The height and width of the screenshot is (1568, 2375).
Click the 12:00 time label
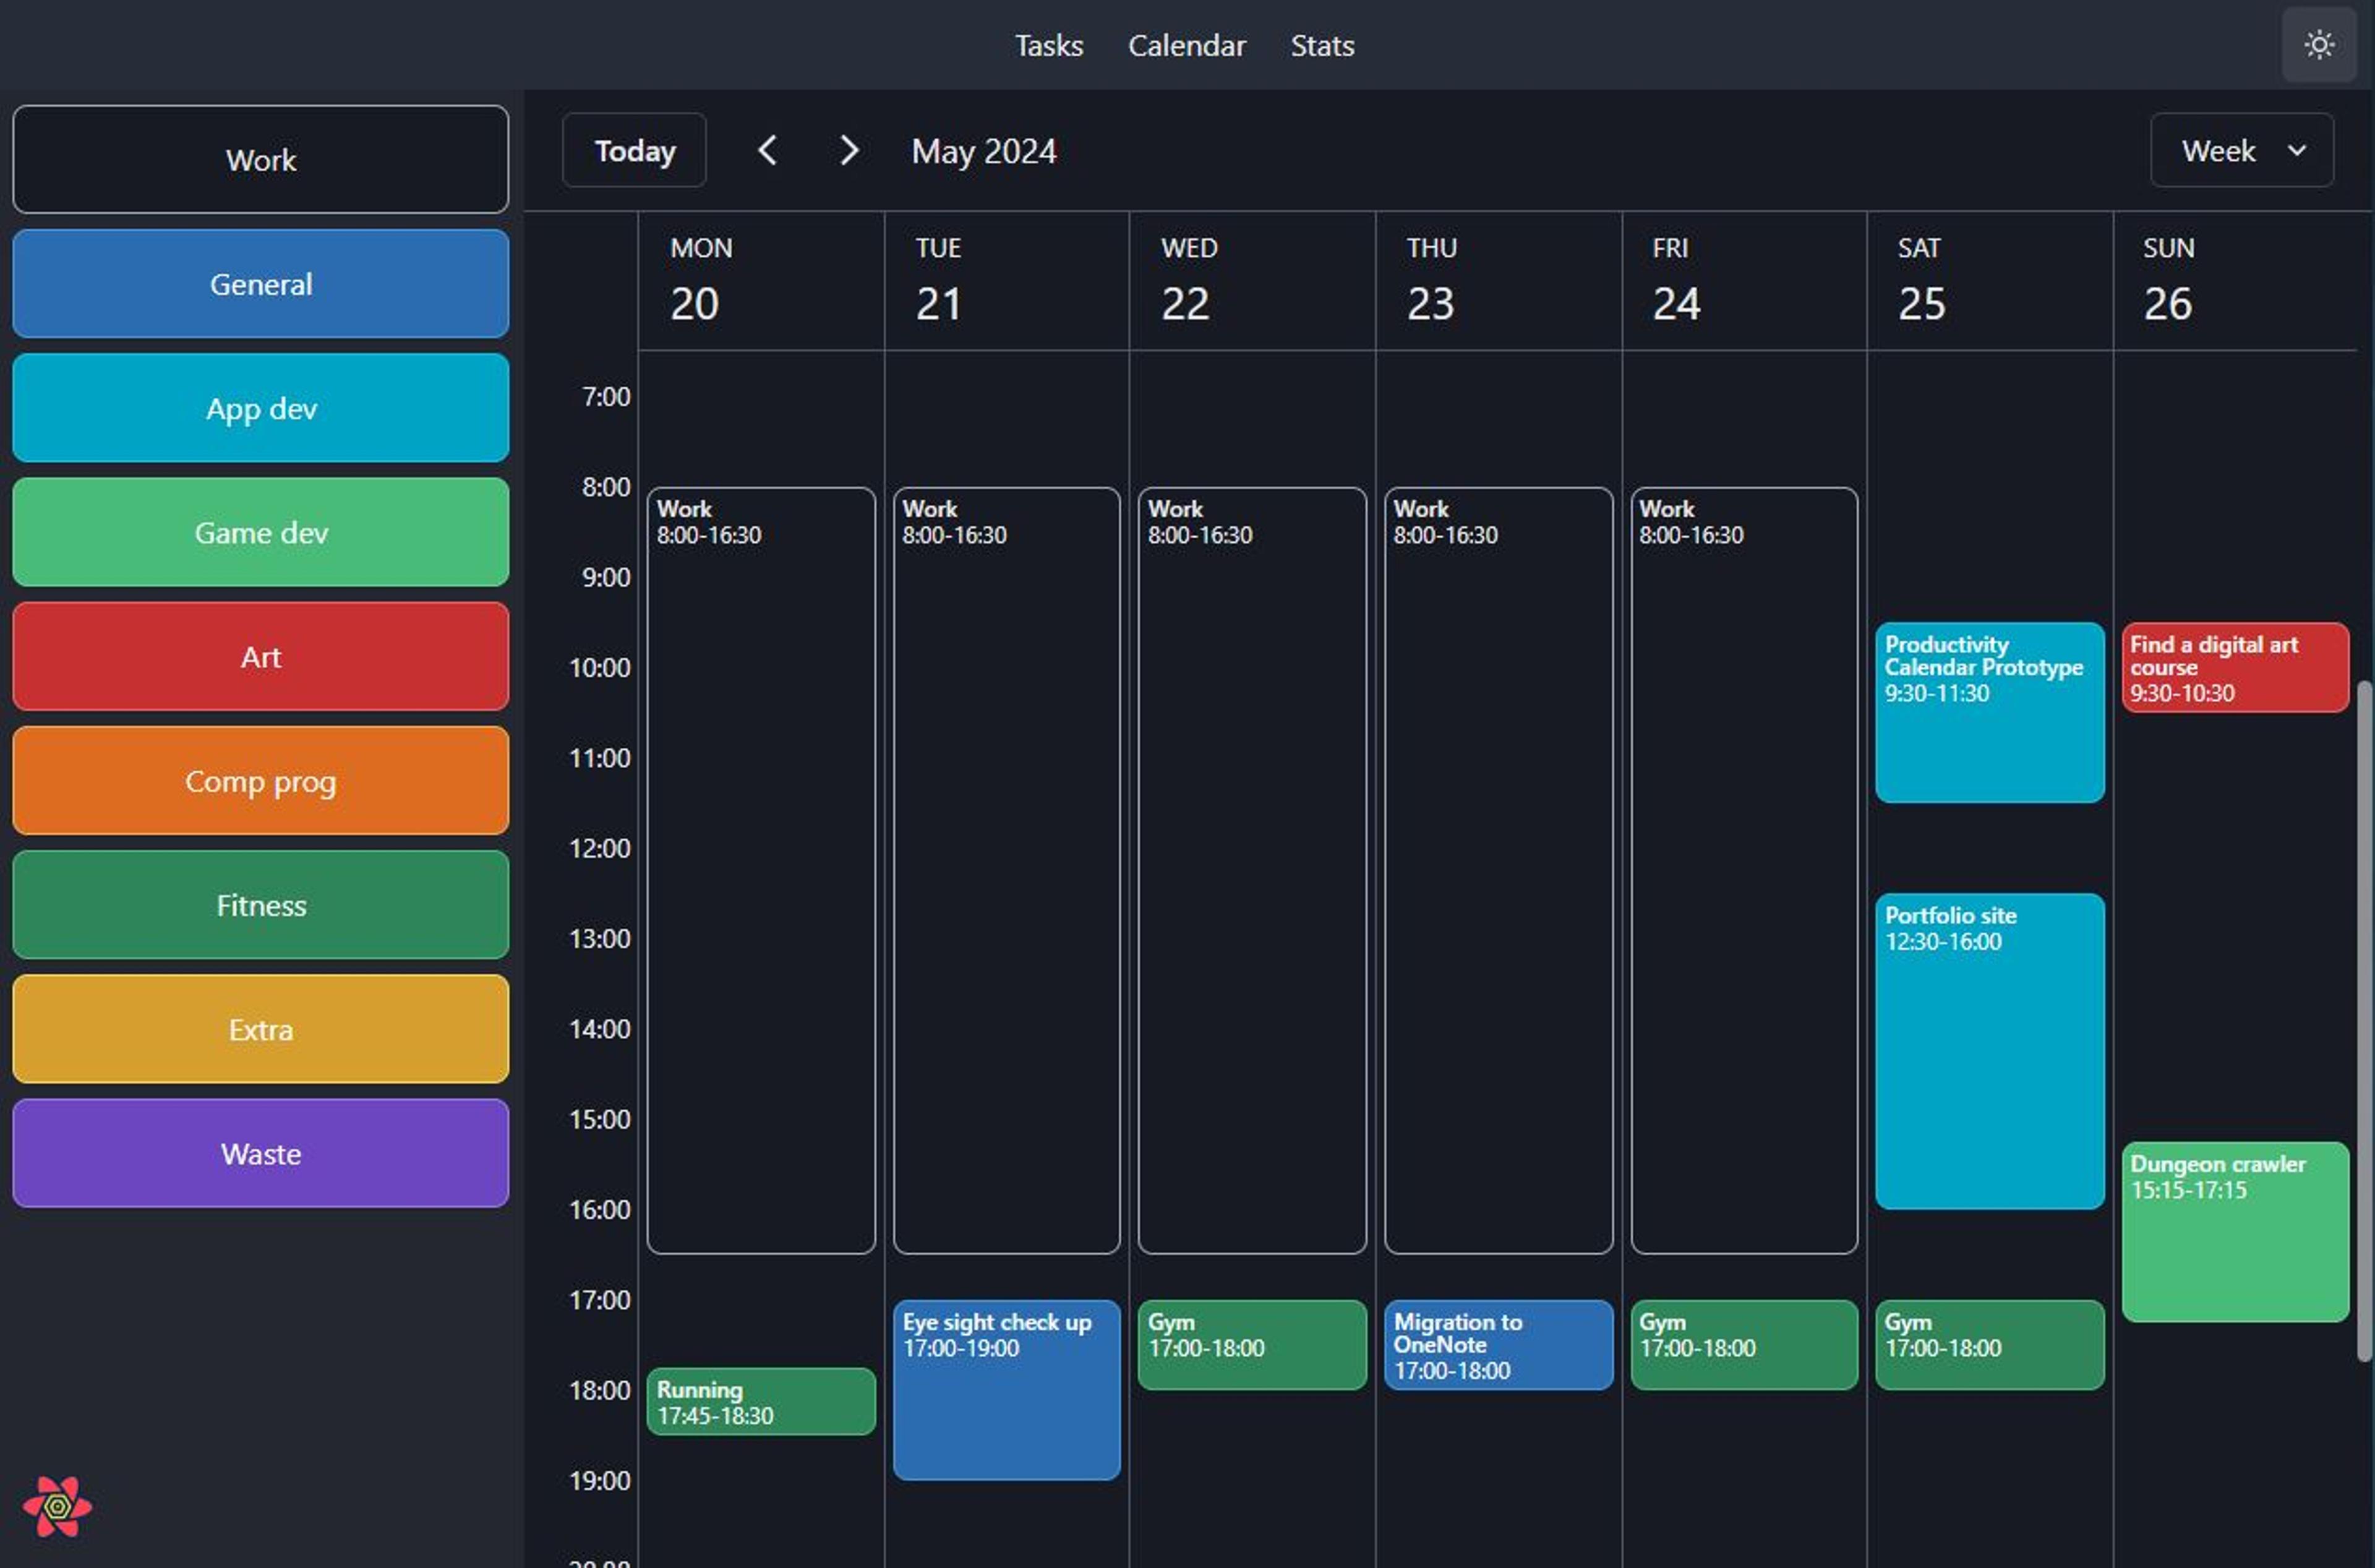pyautogui.click(x=600, y=848)
